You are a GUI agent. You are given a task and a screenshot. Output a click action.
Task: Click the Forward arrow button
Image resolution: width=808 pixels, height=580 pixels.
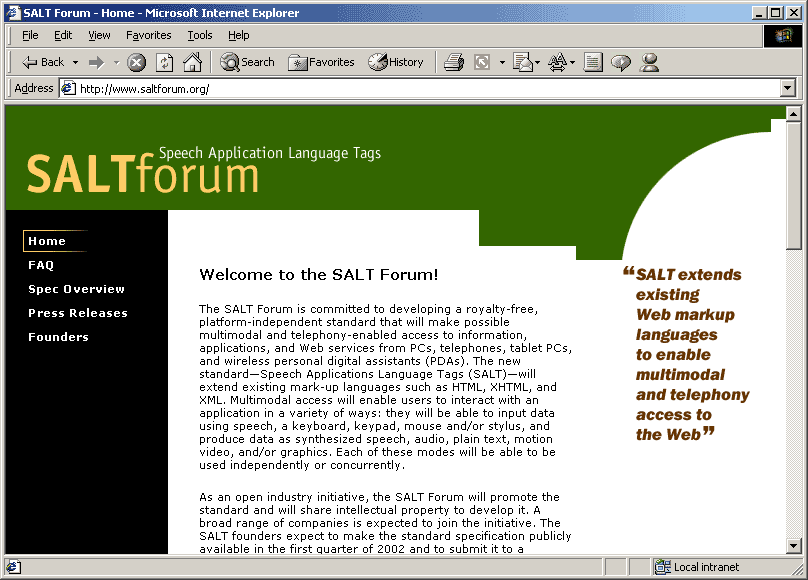[x=96, y=63]
